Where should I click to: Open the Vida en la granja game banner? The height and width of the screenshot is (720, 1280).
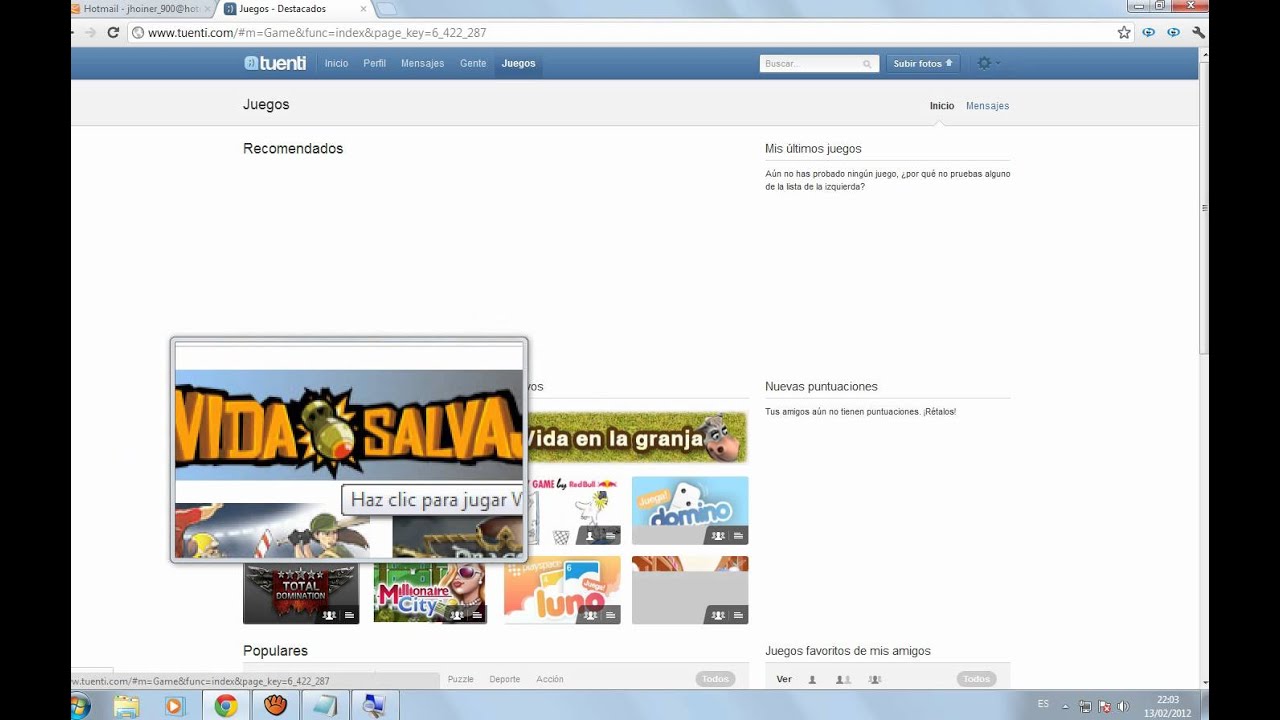(x=637, y=438)
